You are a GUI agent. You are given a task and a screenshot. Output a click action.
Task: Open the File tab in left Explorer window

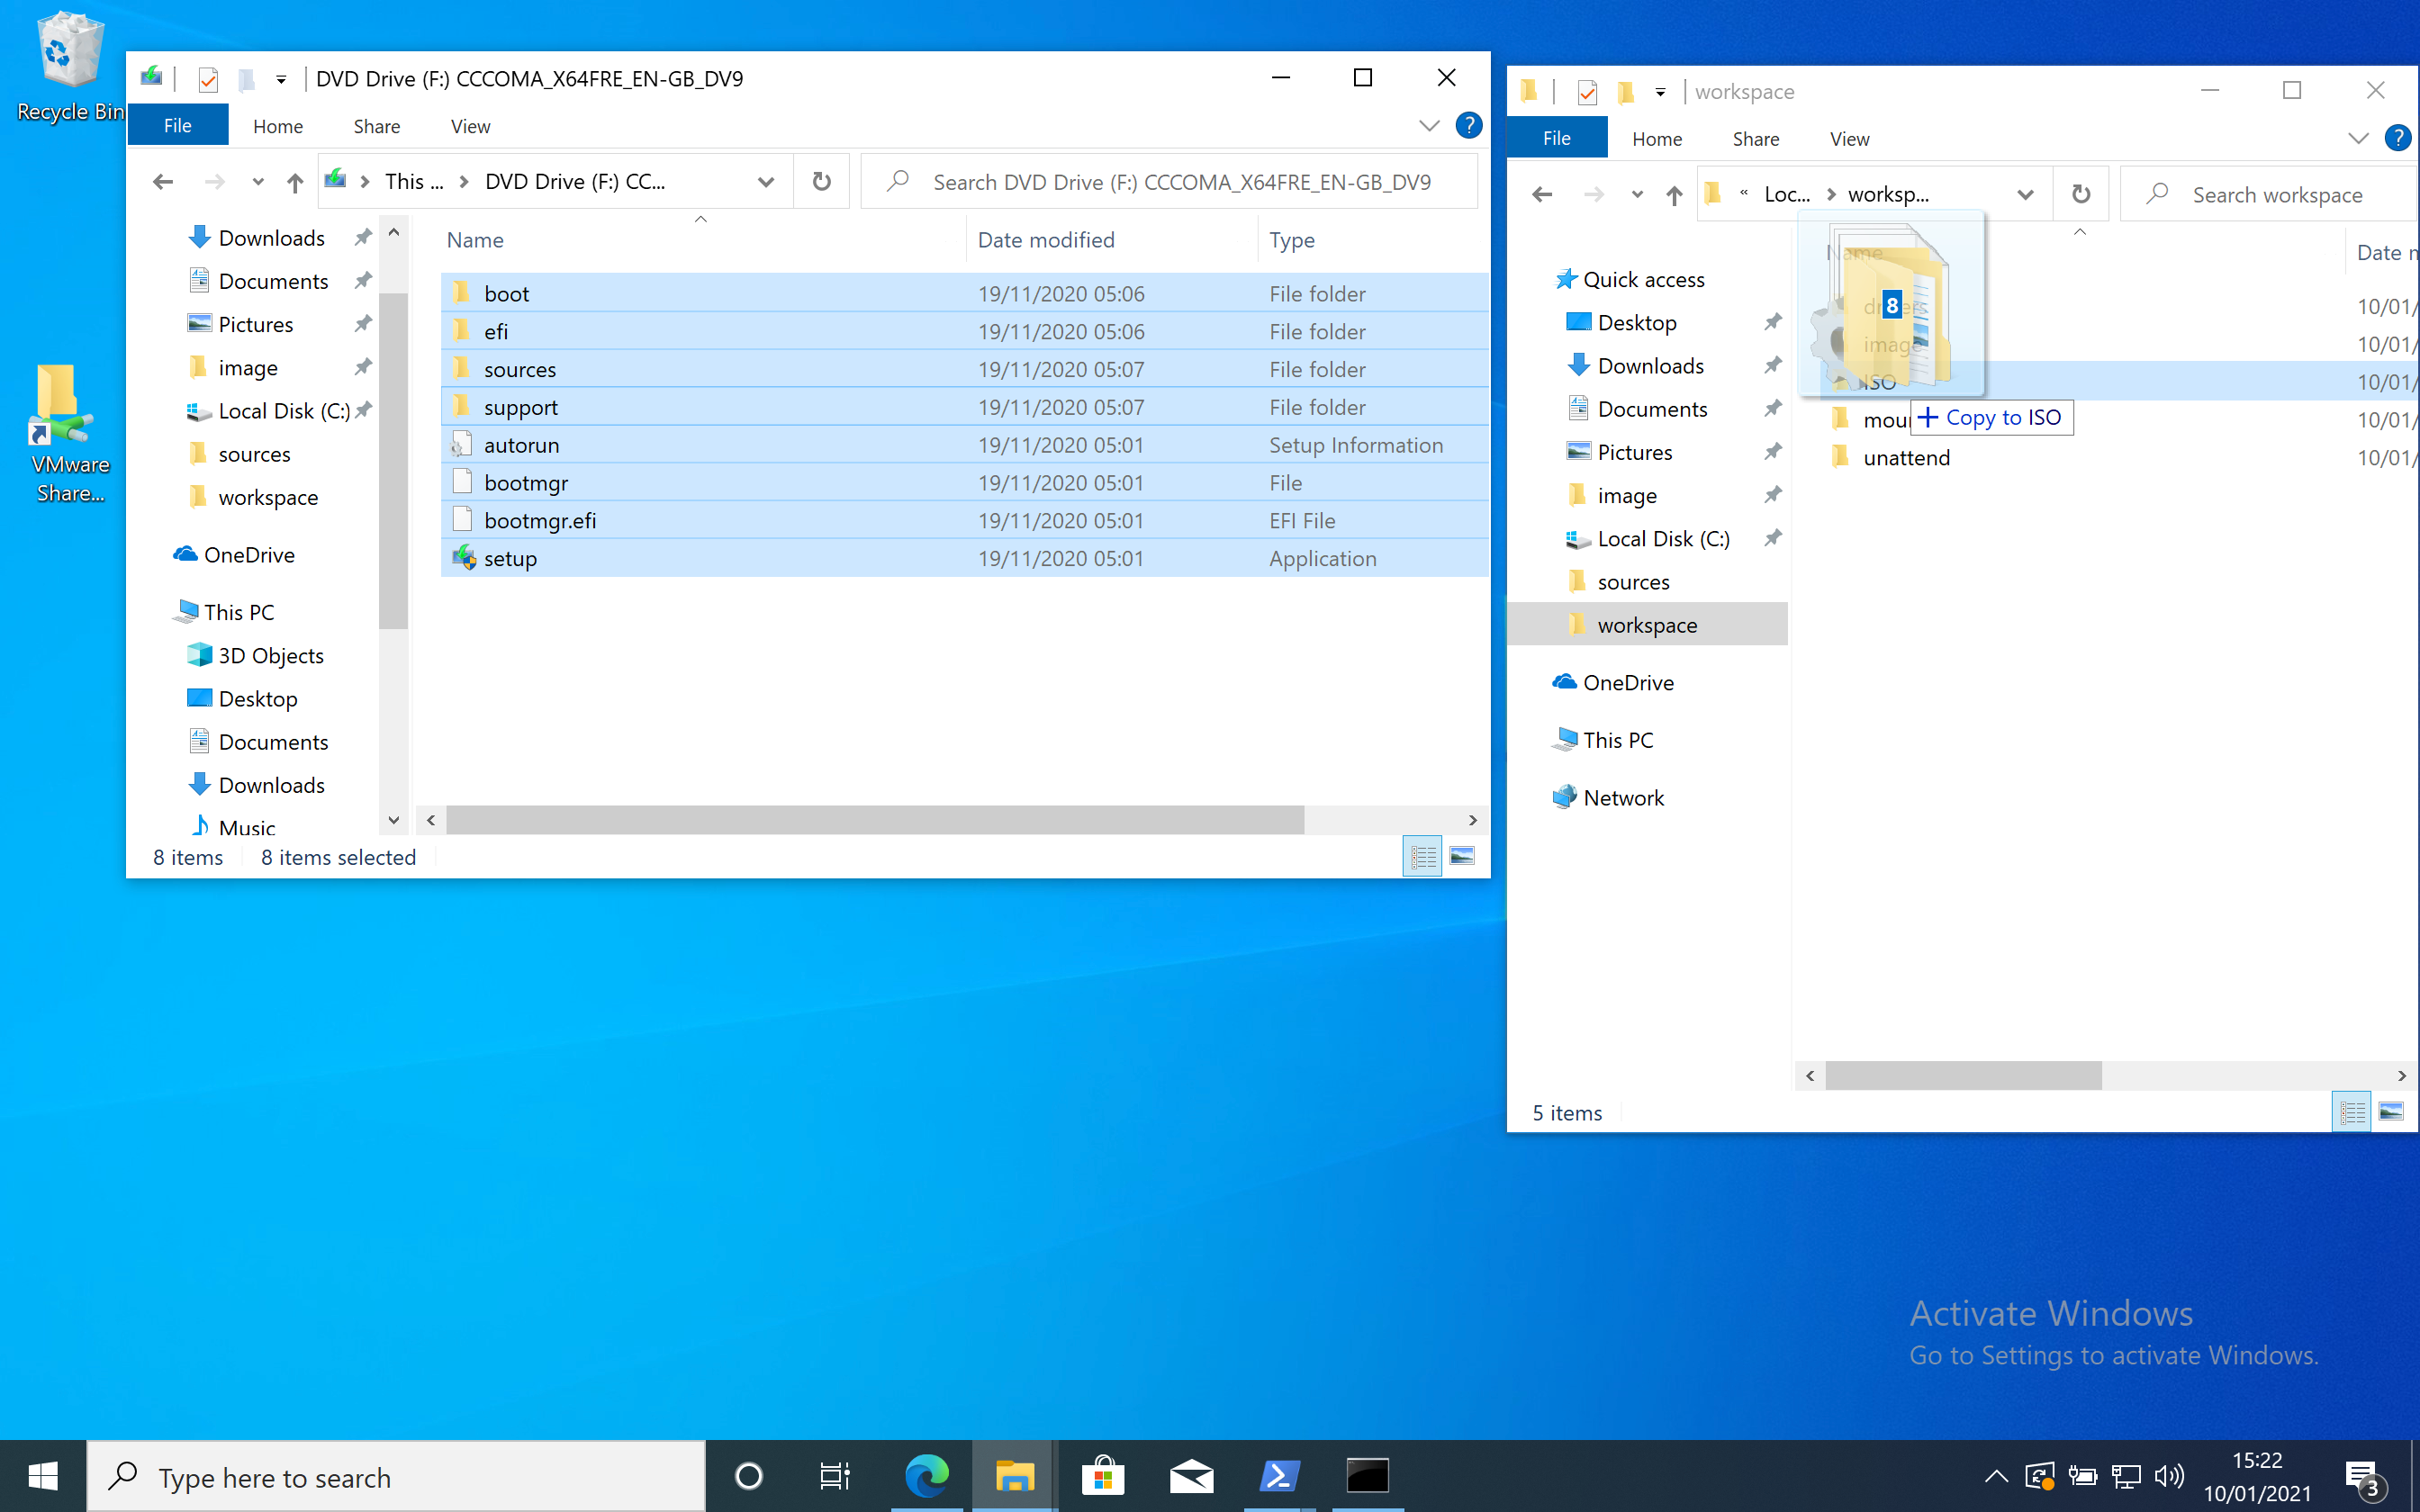point(176,125)
